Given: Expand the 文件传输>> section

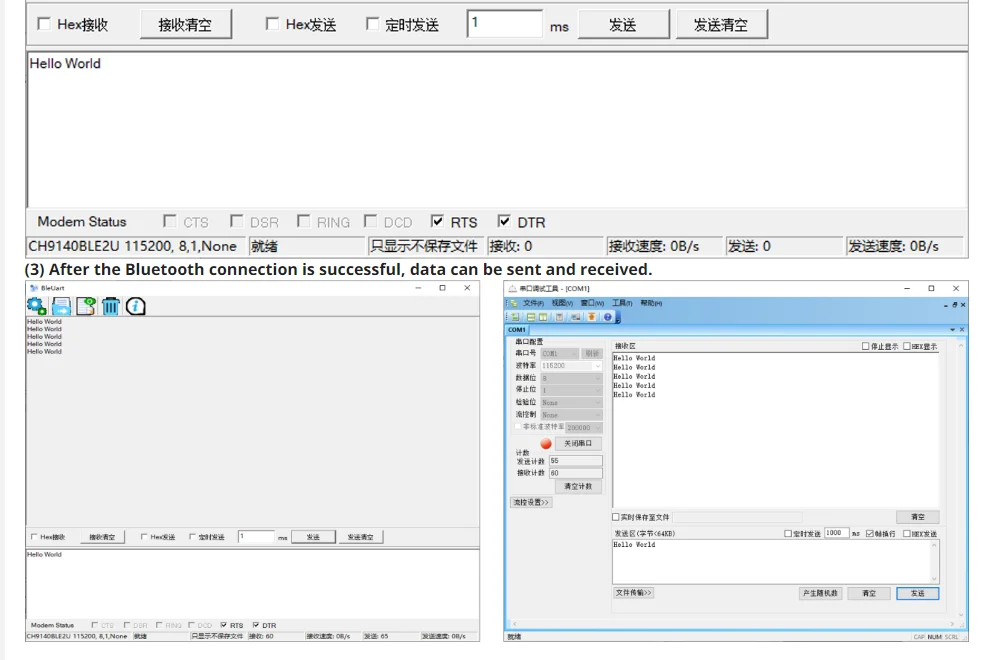Looking at the screenshot, I should point(633,593).
